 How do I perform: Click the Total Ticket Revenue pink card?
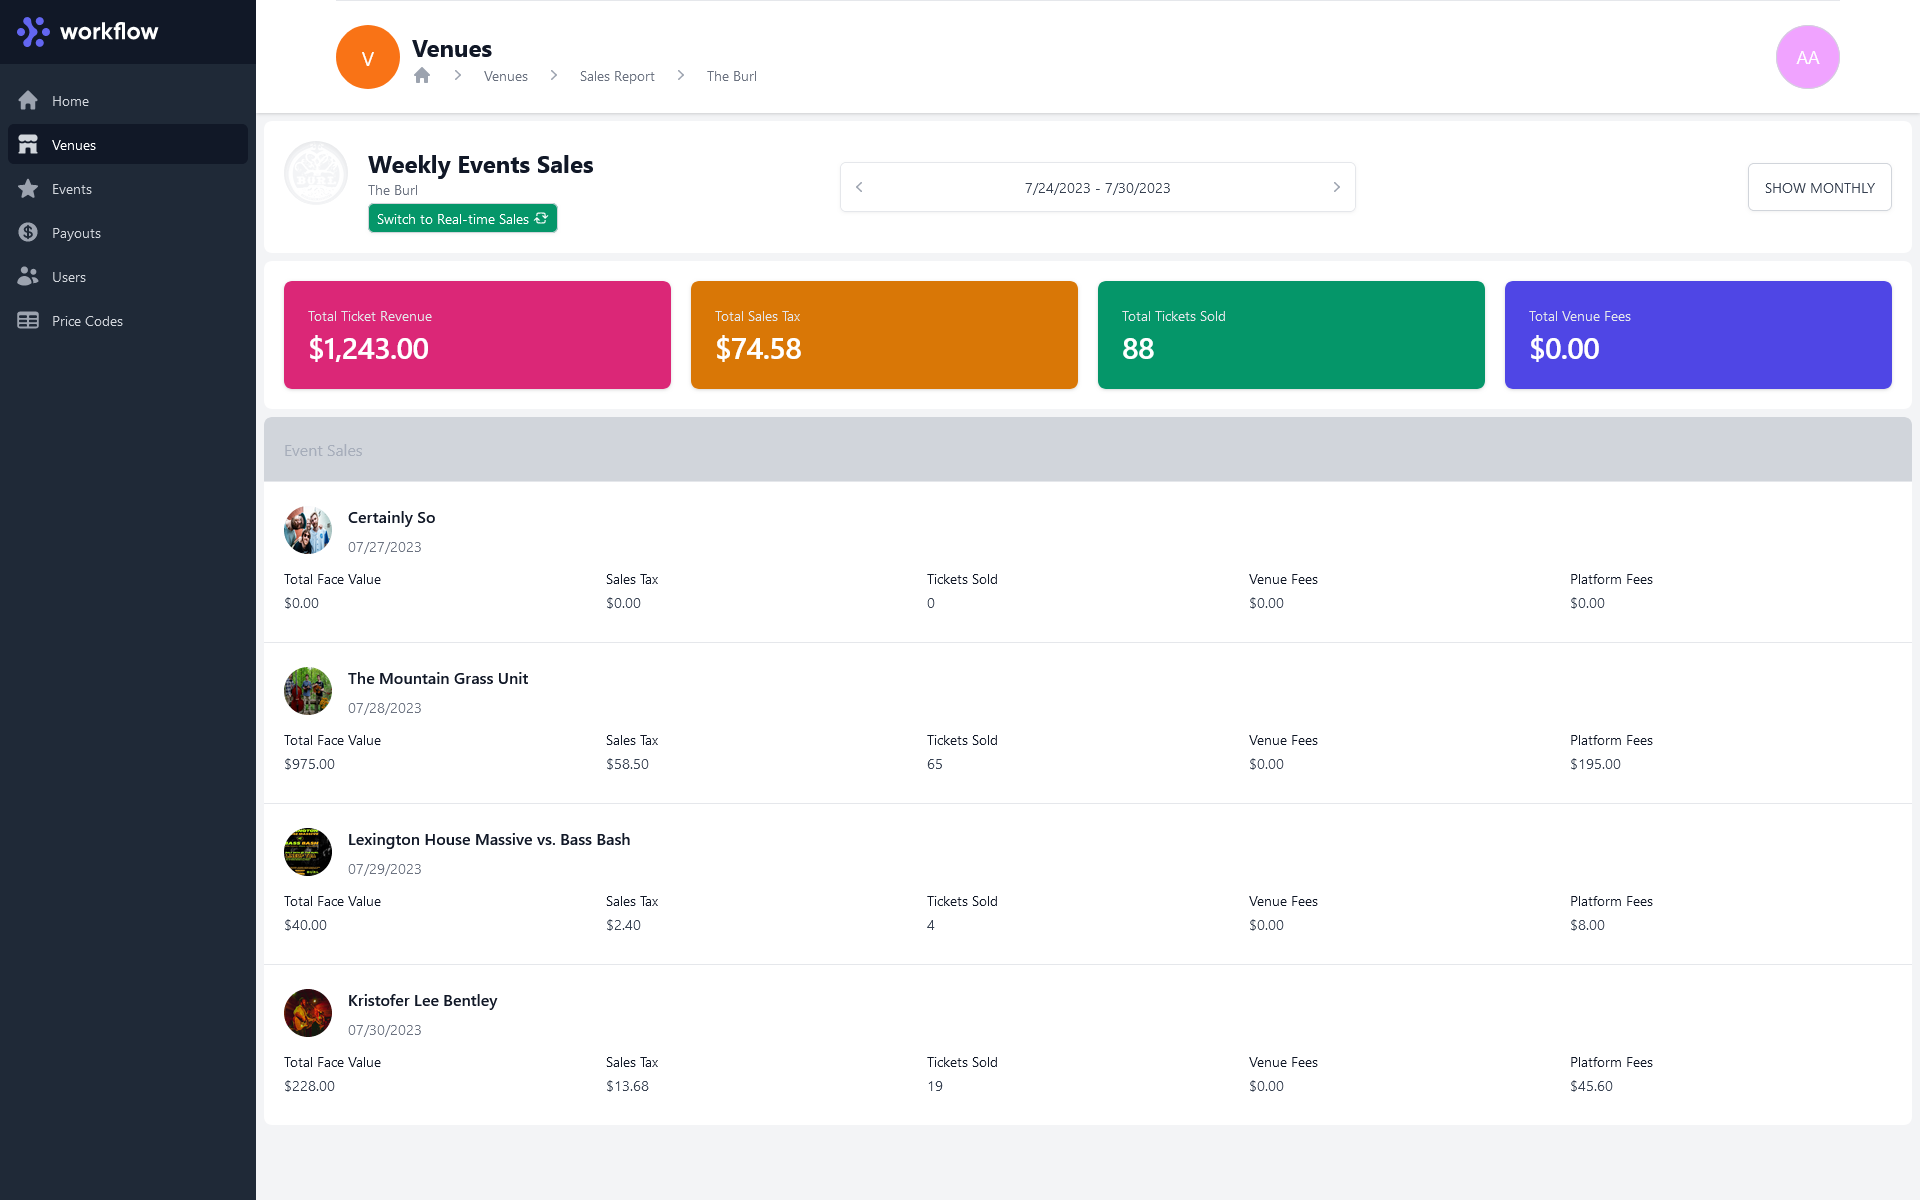click(477, 335)
